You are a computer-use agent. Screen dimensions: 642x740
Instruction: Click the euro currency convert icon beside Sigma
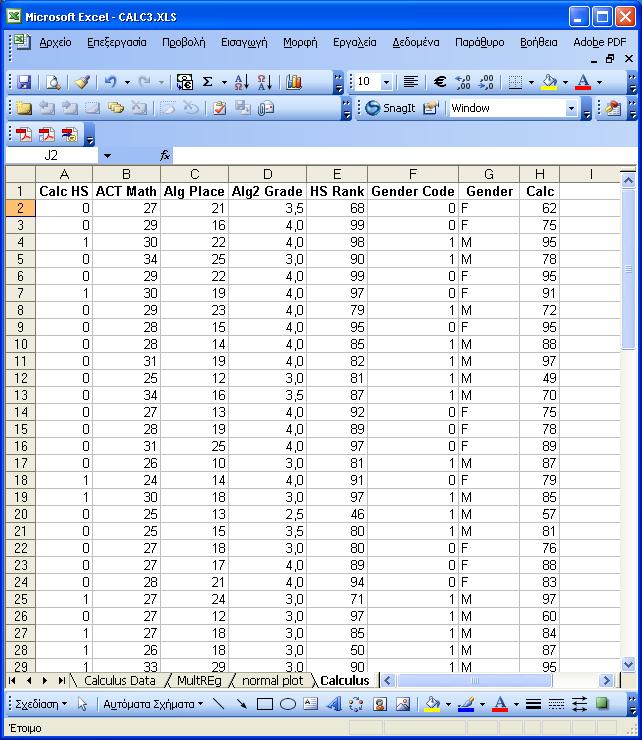pyautogui.click(x=185, y=82)
